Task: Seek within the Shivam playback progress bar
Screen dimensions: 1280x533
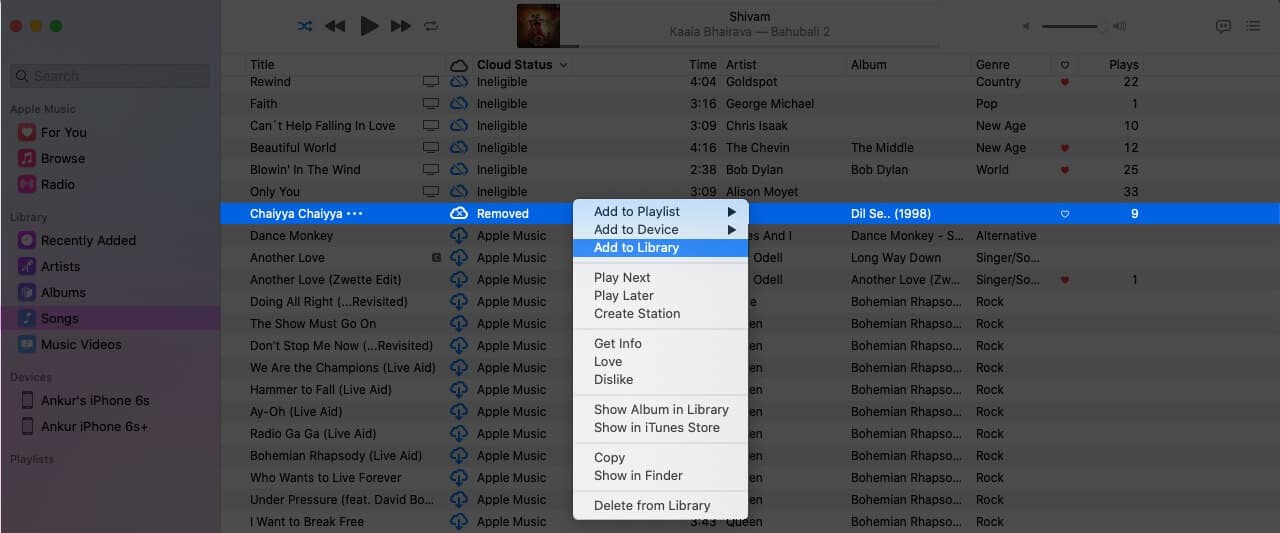Action: [749, 46]
